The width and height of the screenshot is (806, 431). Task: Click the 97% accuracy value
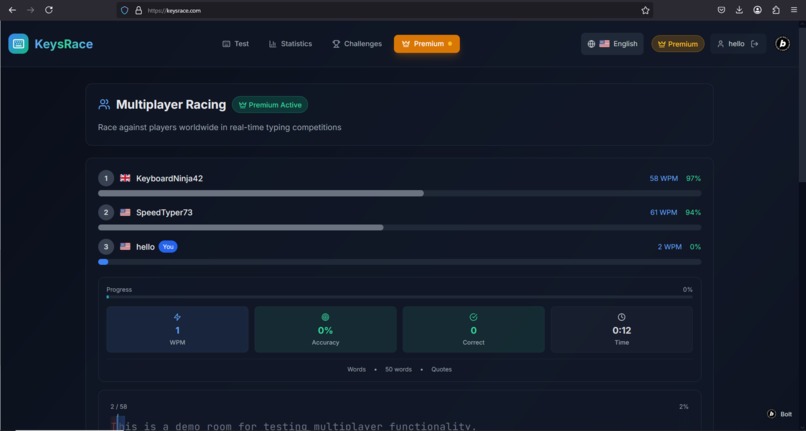693,178
